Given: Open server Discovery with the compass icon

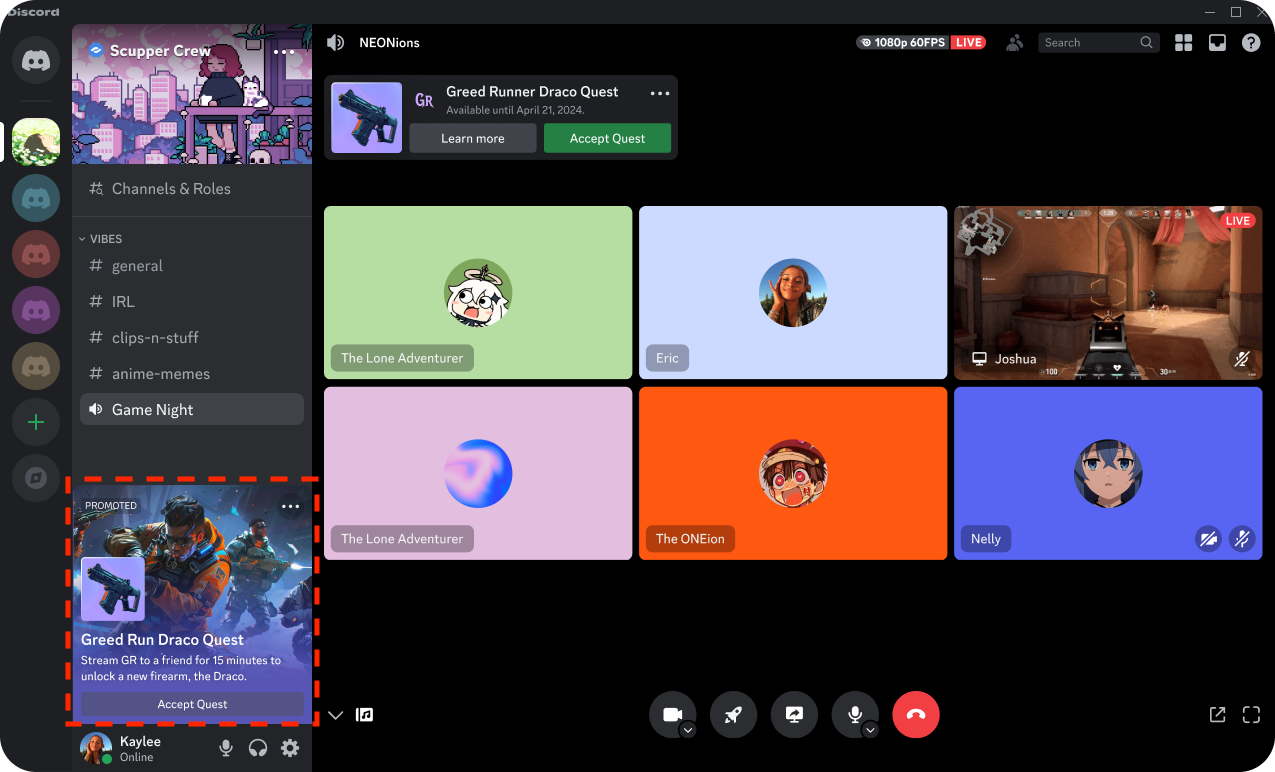Looking at the screenshot, I should pos(35,478).
